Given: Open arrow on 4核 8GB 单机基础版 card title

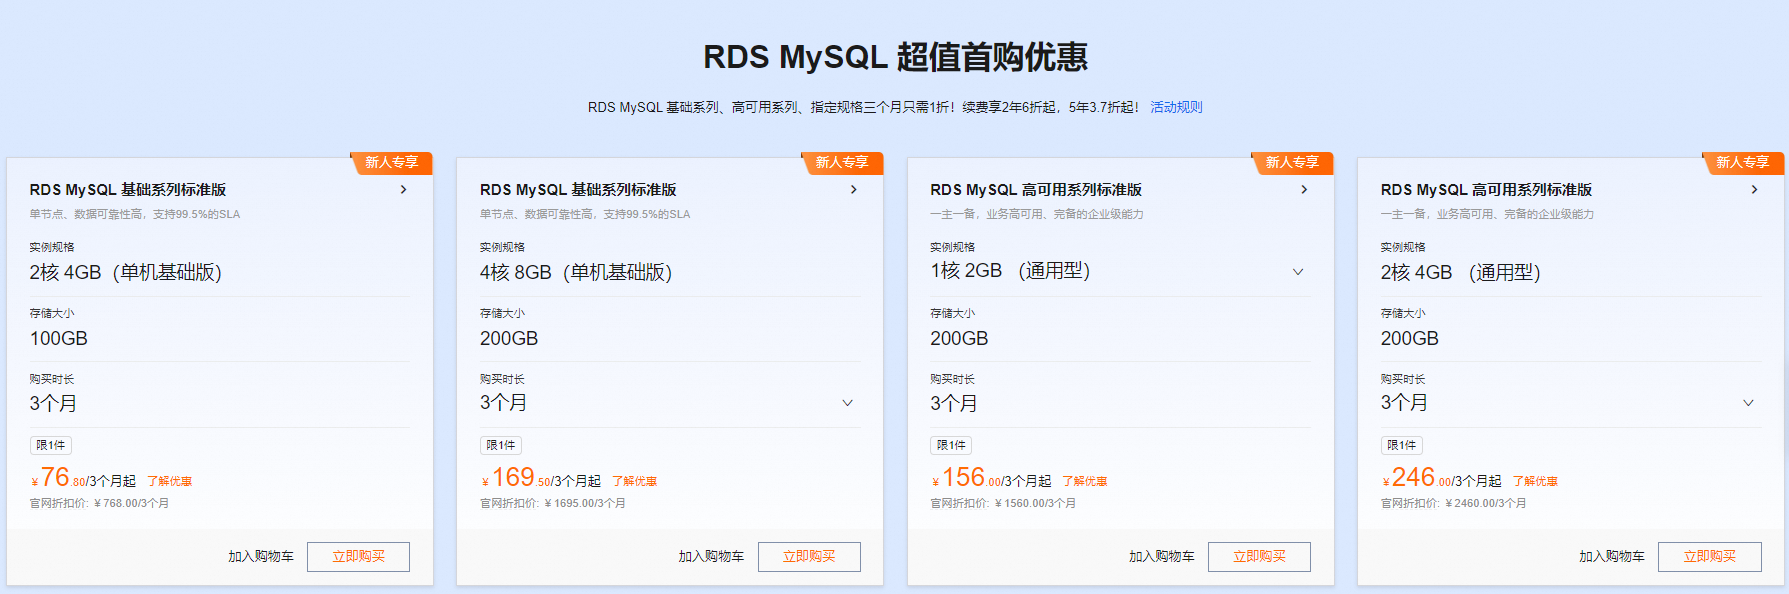Looking at the screenshot, I should coord(853,189).
